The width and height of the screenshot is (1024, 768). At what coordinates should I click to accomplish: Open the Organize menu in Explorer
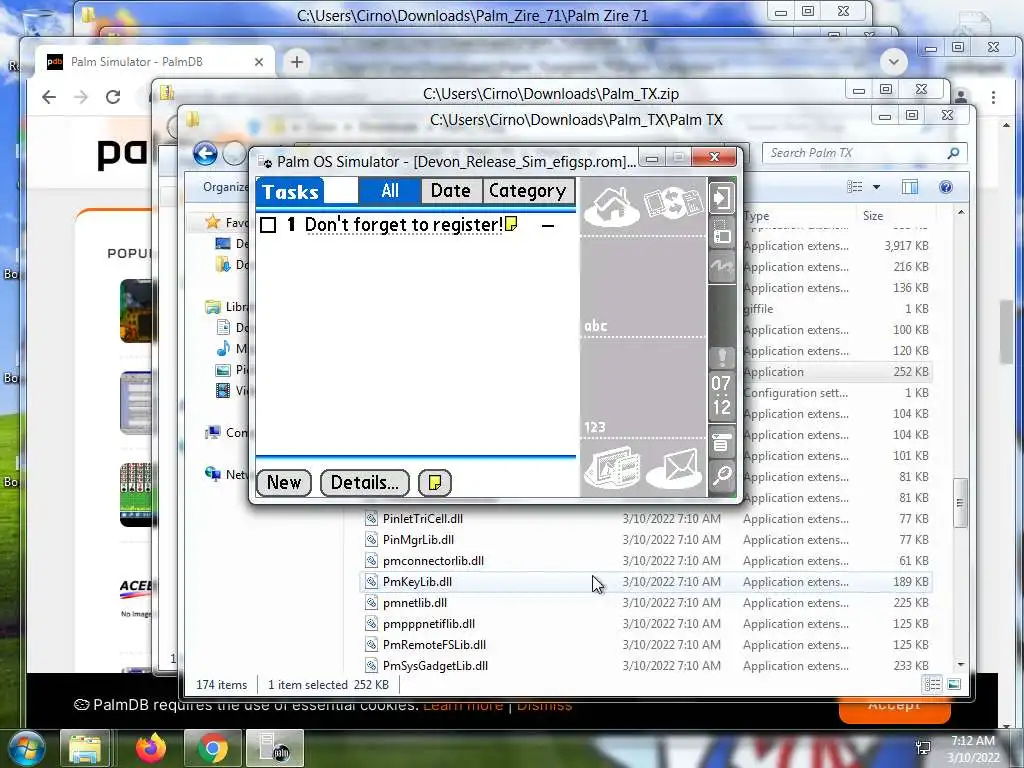pyautogui.click(x=225, y=187)
